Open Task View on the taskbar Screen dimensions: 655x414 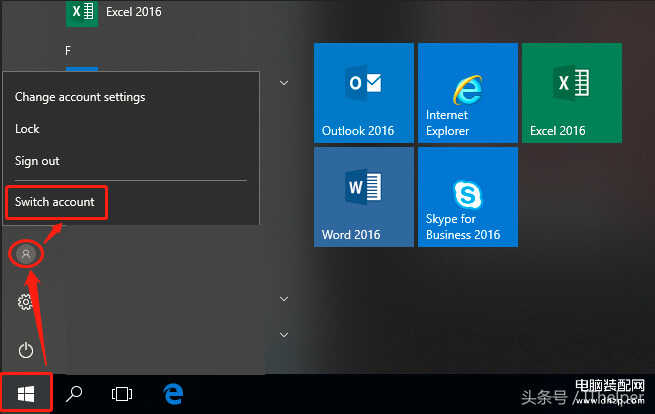[122, 394]
